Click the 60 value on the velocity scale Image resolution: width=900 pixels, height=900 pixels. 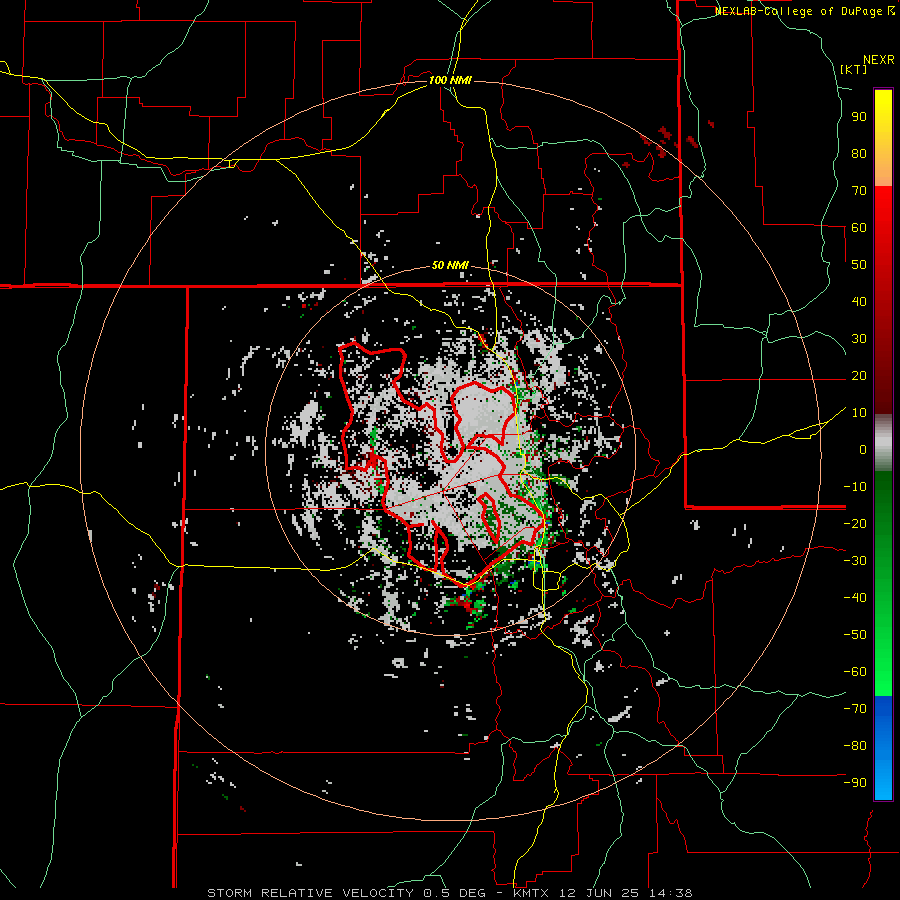859,227
